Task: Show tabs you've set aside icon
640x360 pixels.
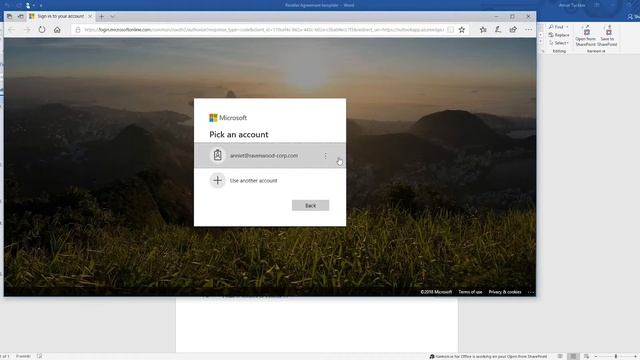Action: tap(9, 16)
